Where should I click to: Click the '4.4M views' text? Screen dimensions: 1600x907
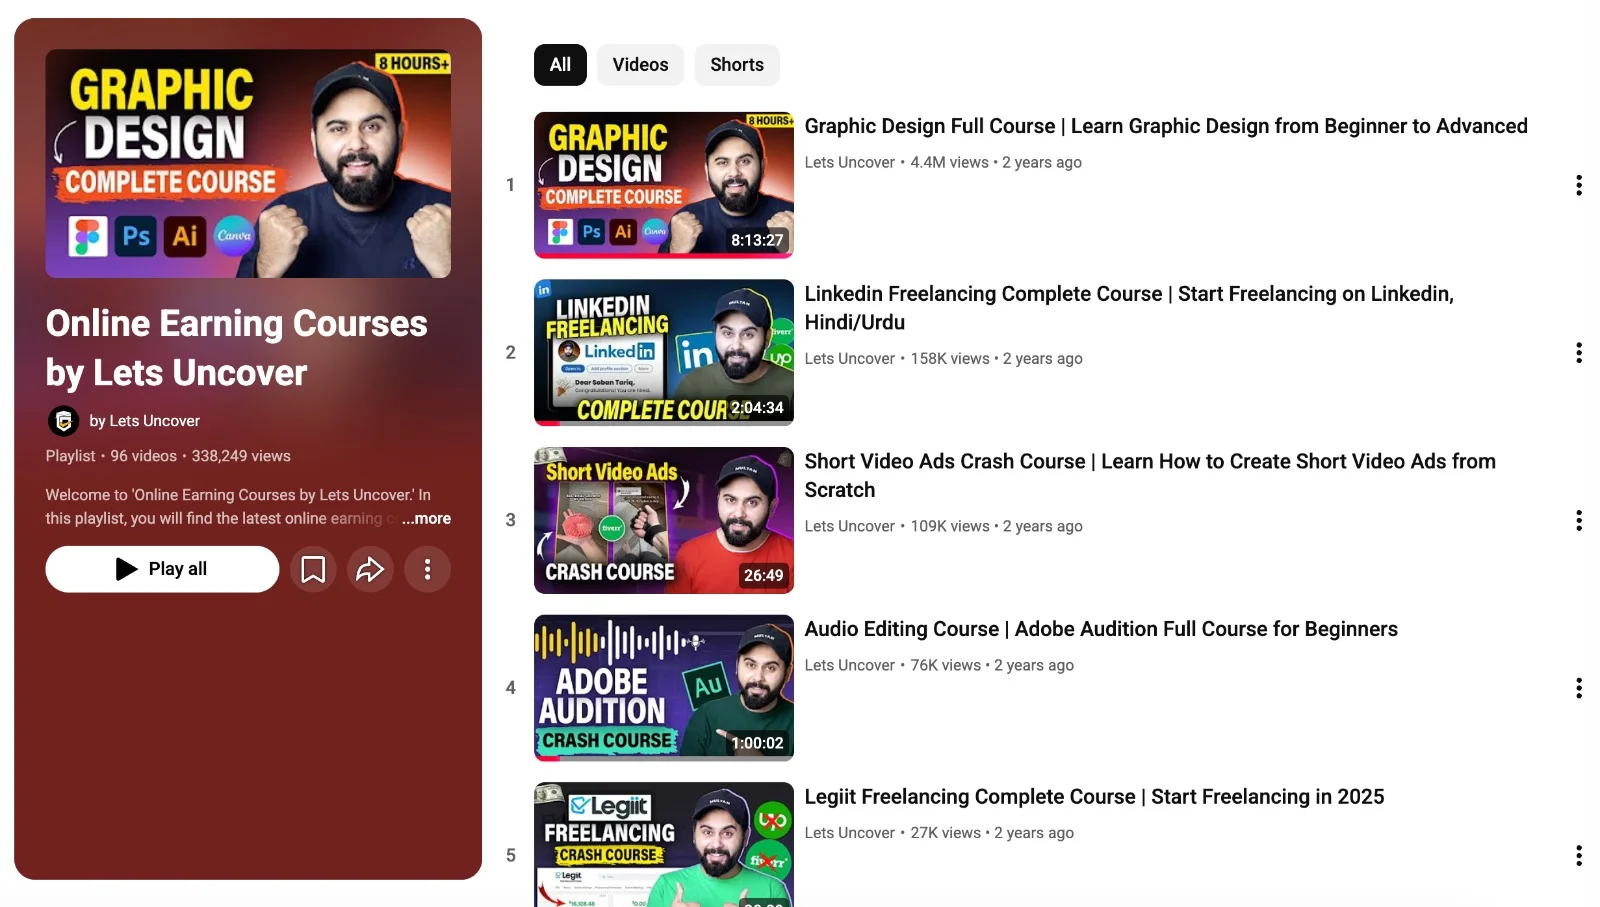pyautogui.click(x=949, y=162)
